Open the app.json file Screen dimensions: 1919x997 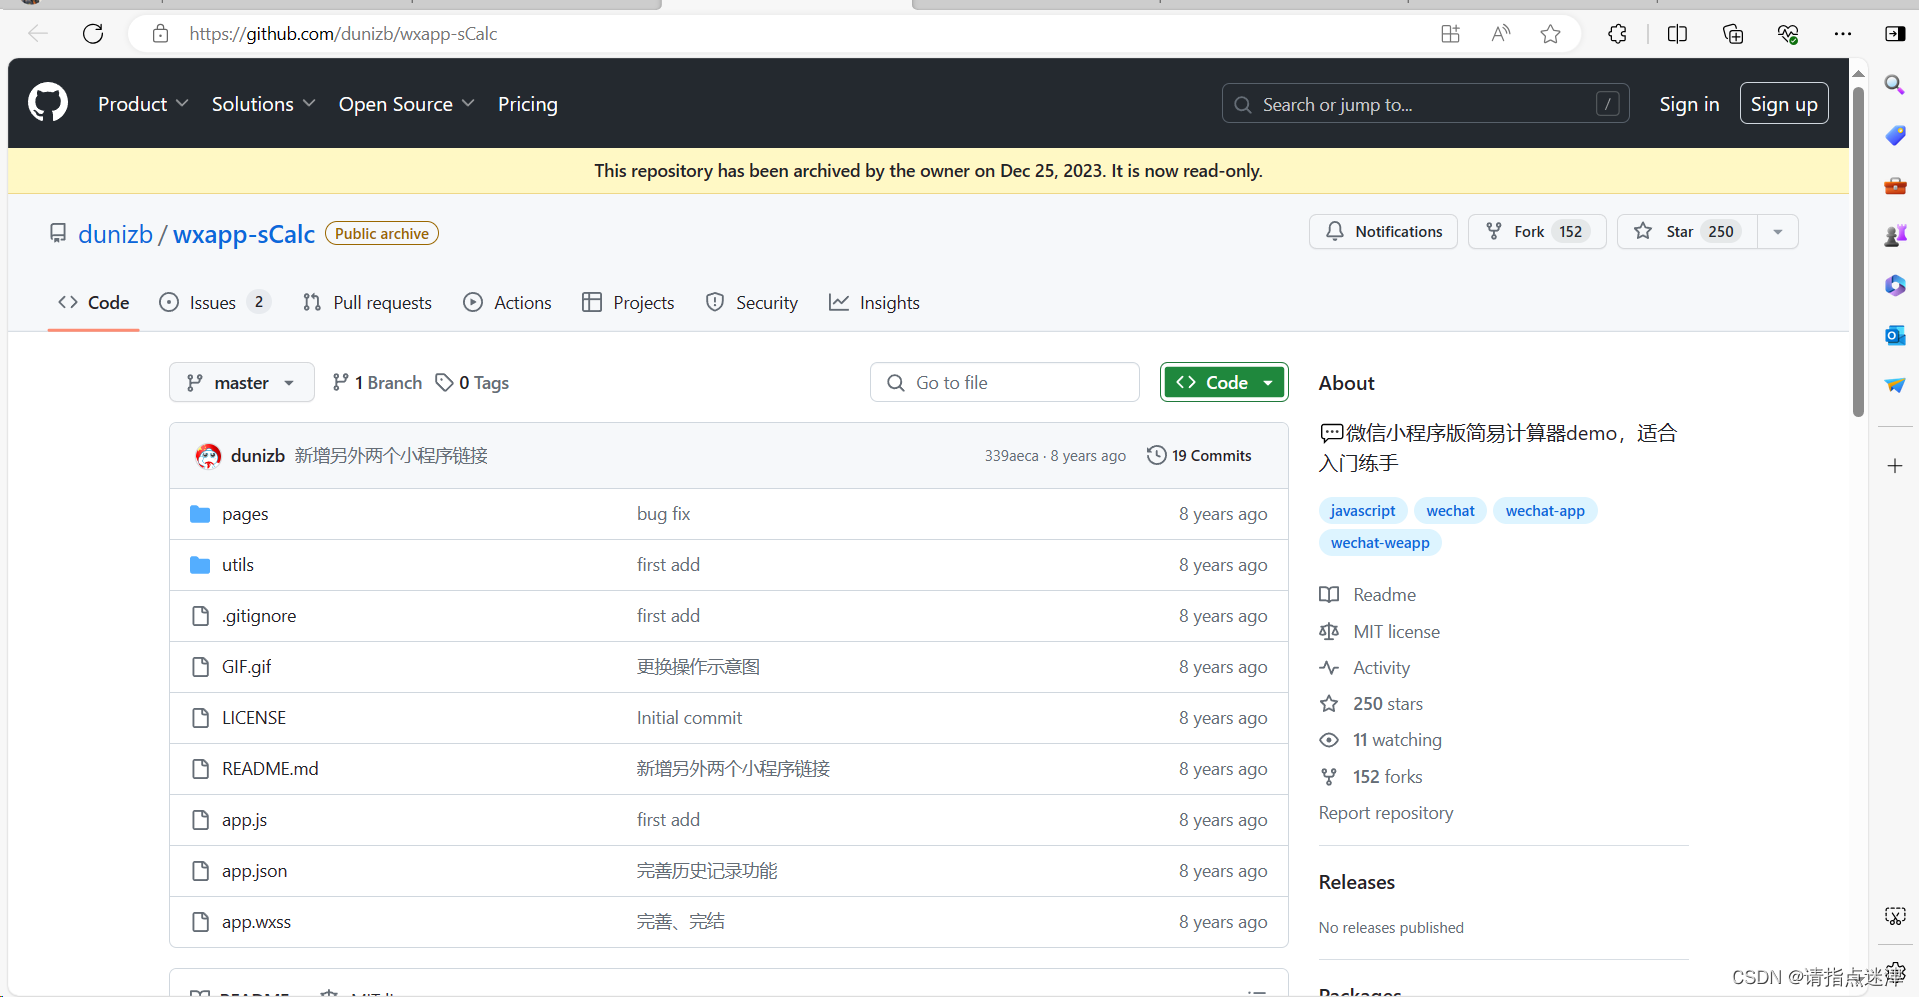254,871
